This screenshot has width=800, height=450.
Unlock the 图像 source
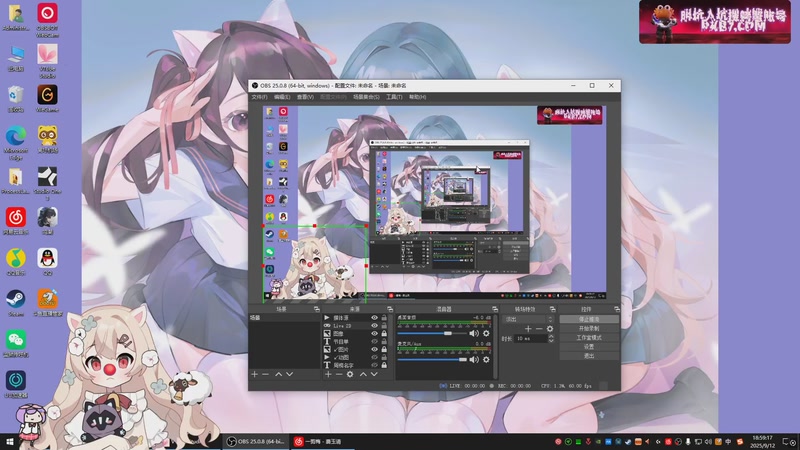click(x=384, y=334)
